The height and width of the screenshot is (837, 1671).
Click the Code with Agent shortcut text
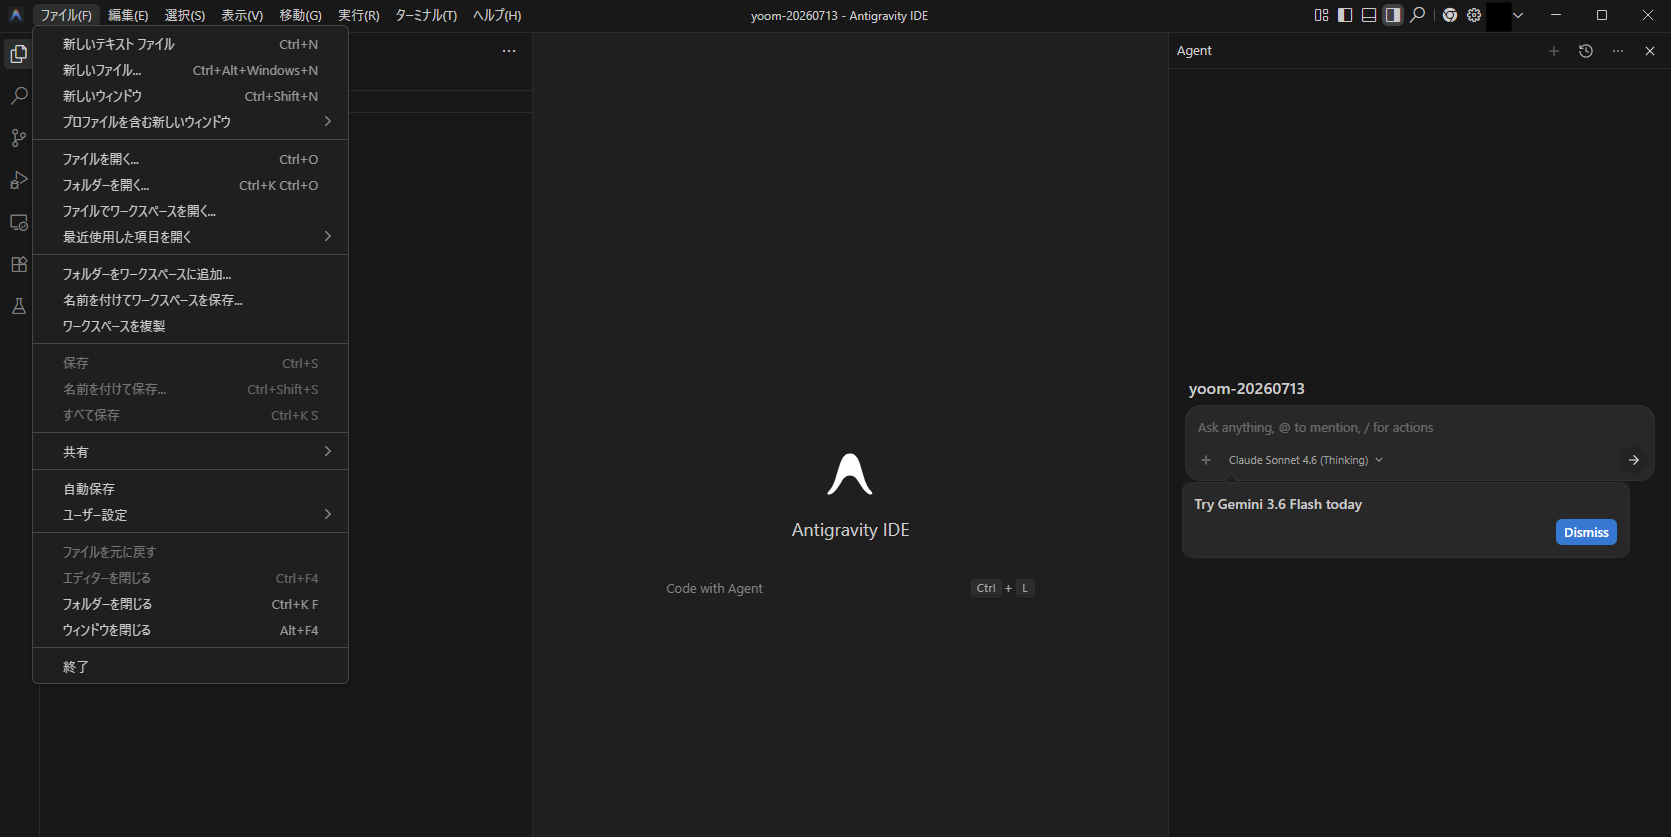[714, 588]
